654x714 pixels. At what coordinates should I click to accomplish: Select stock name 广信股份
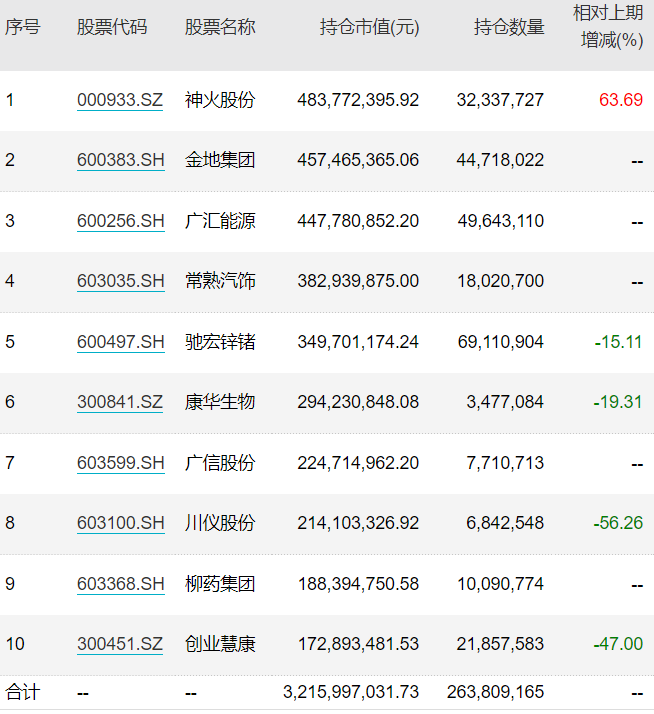220,463
